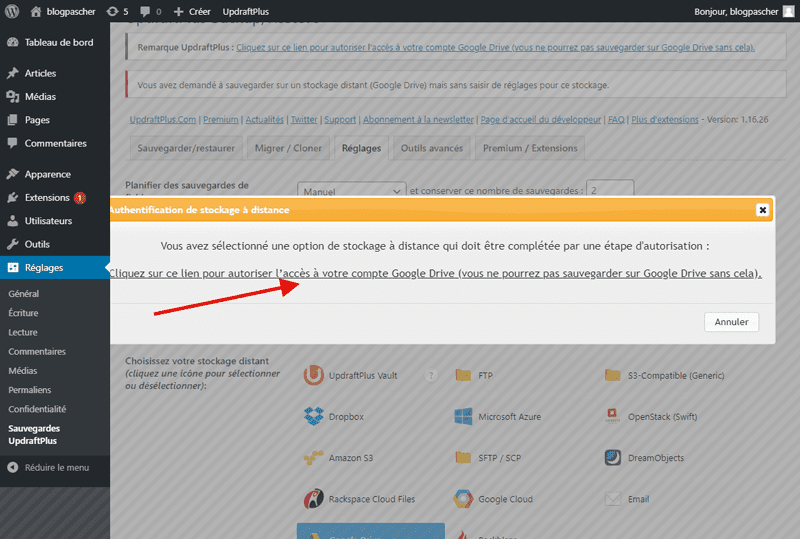Image resolution: width=800 pixels, height=539 pixels.
Task: Open UpdraftPlus menu in admin bar
Action: point(245,11)
